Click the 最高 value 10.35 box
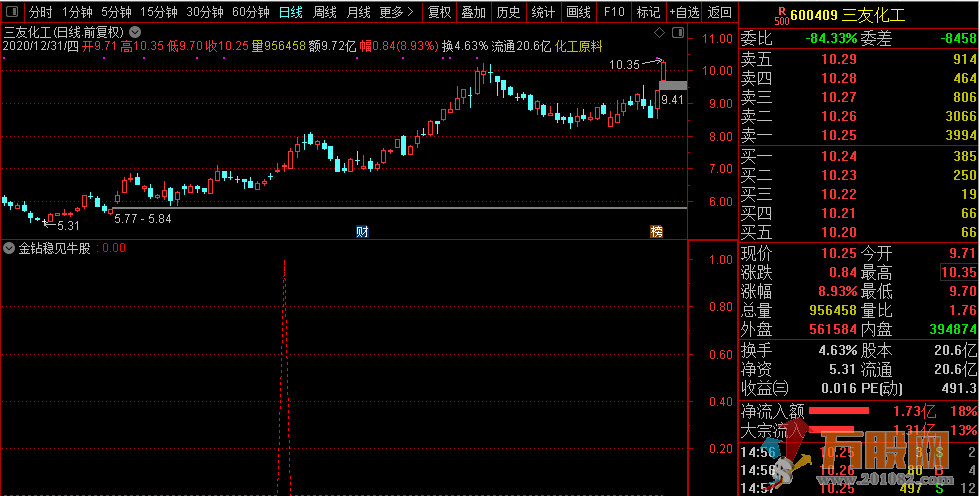 pyautogui.click(x=959, y=272)
